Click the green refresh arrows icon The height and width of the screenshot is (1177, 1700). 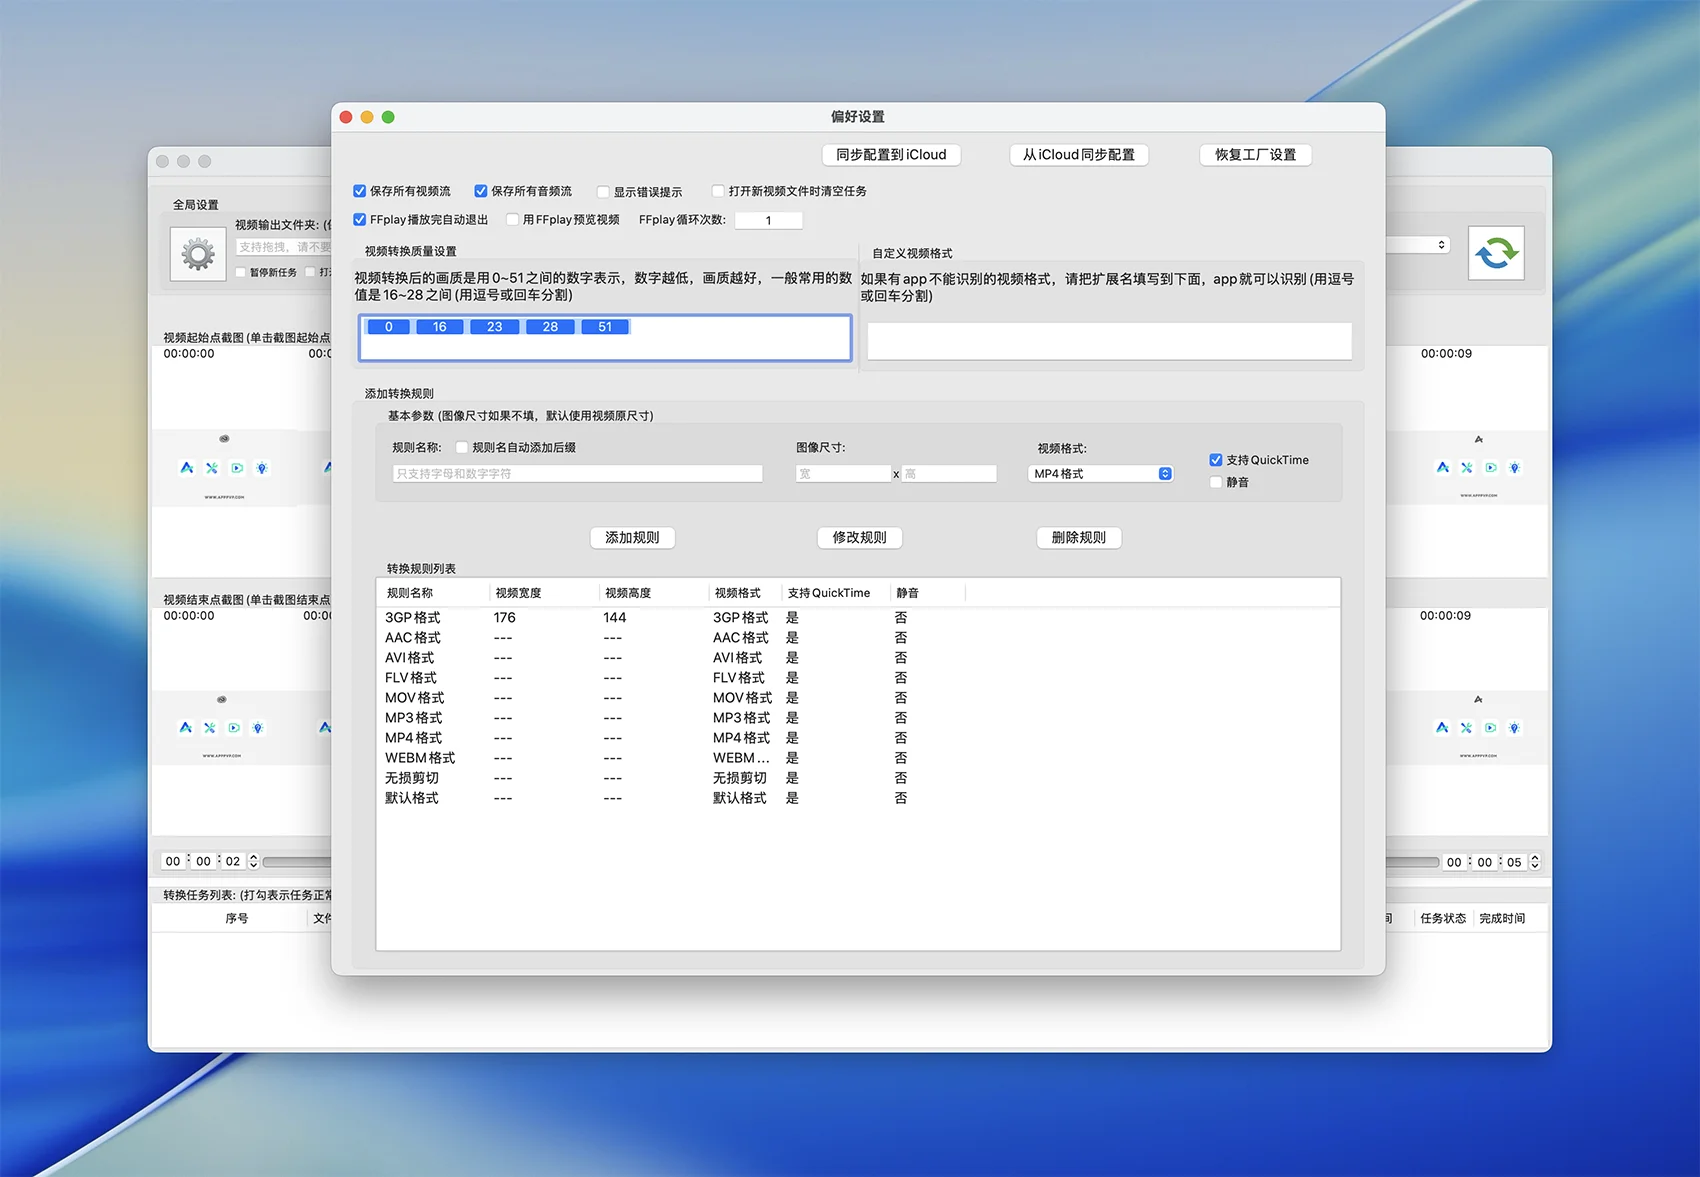click(x=1495, y=253)
